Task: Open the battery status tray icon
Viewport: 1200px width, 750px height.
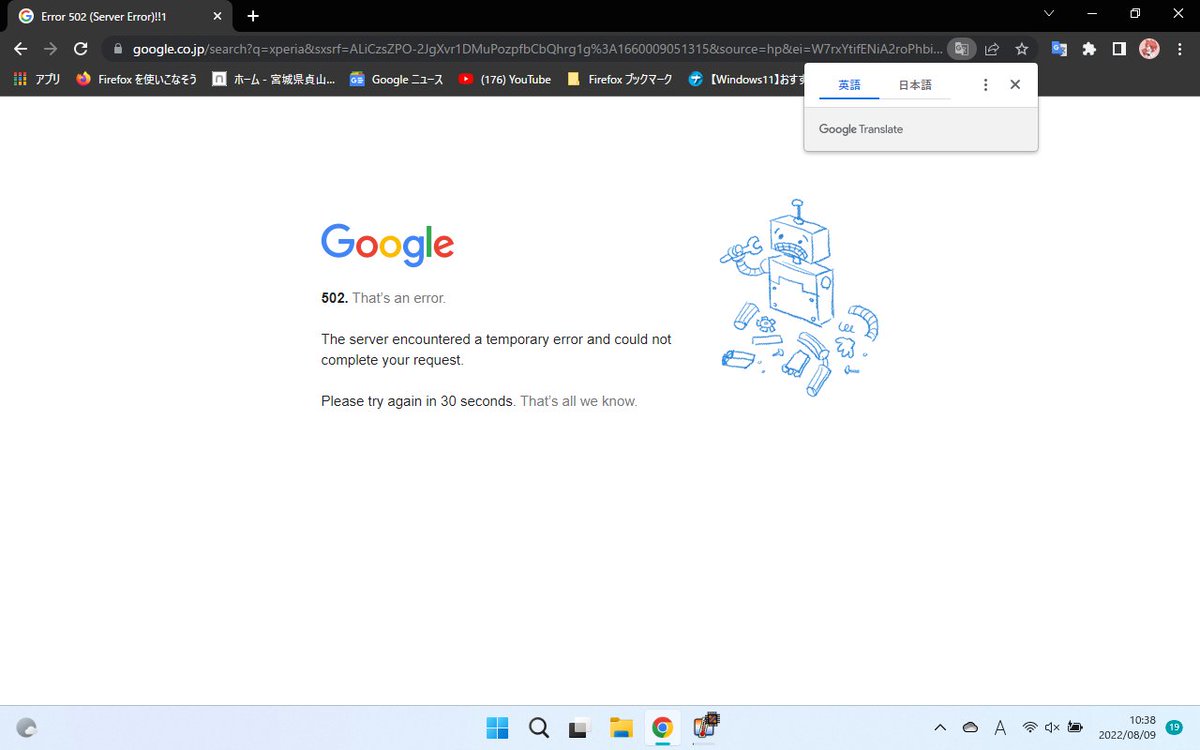Action: click(x=1075, y=728)
